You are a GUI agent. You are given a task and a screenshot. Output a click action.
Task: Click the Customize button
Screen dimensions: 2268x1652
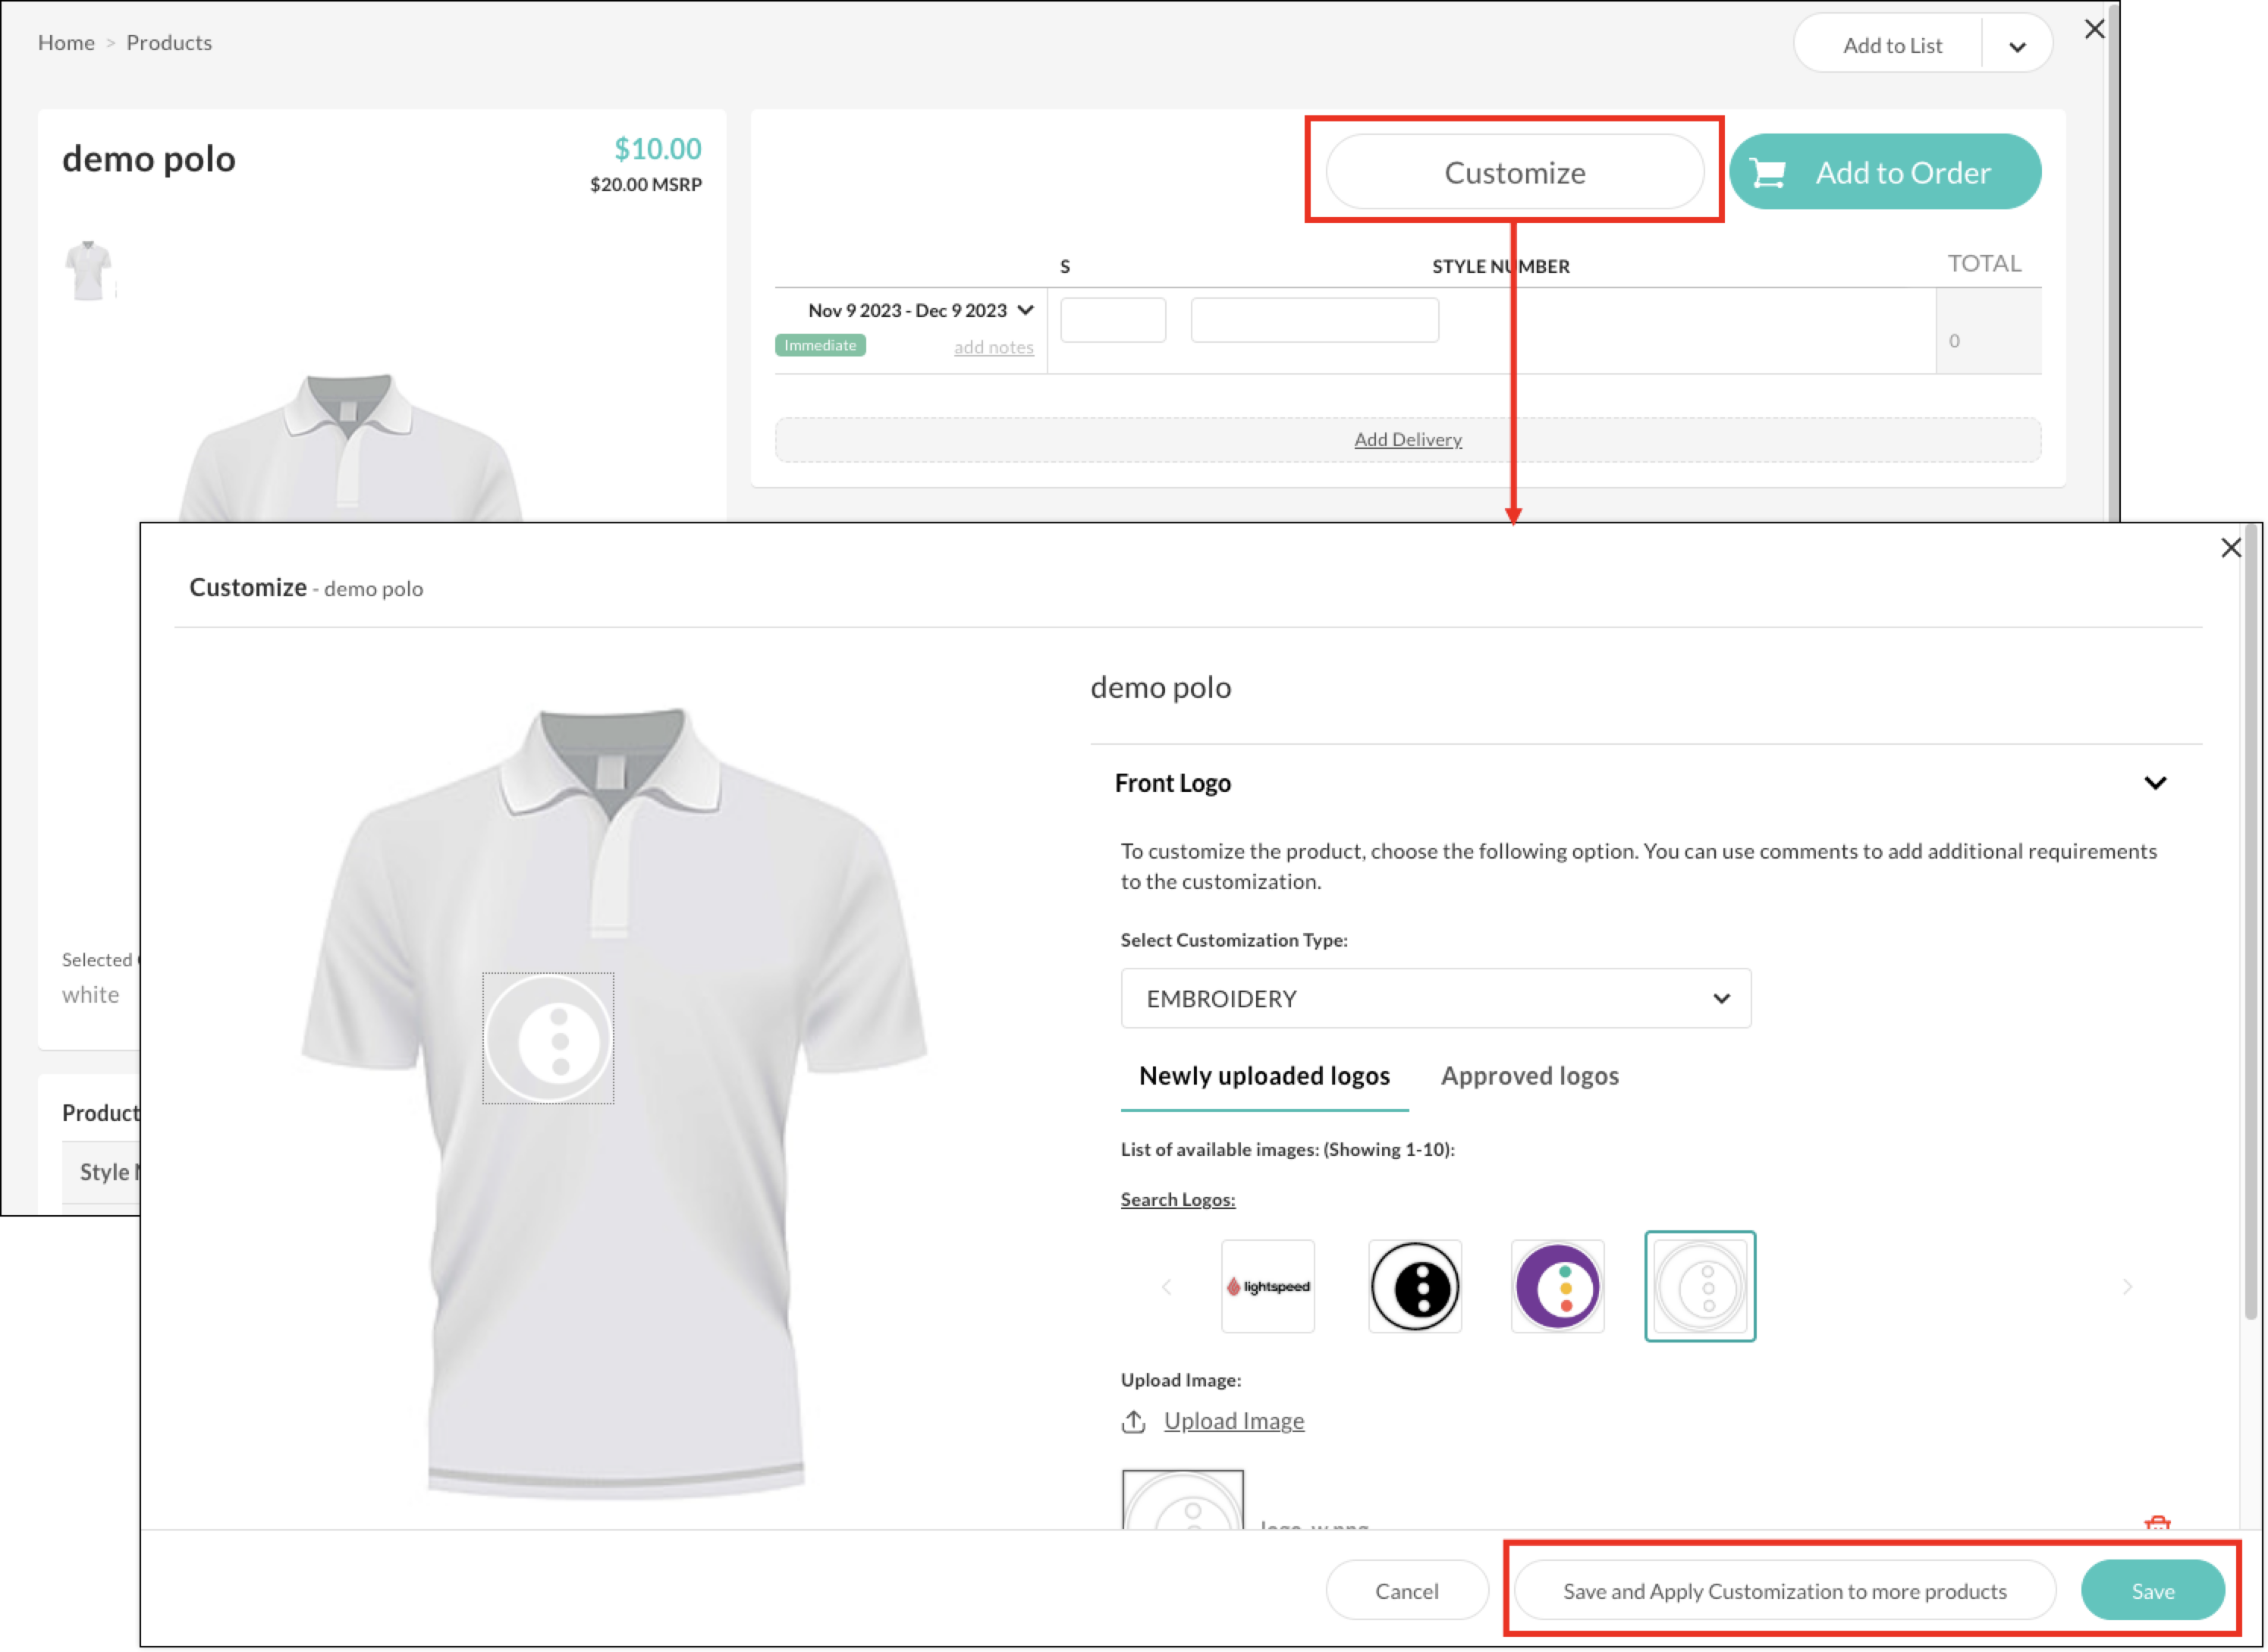coord(1514,172)
